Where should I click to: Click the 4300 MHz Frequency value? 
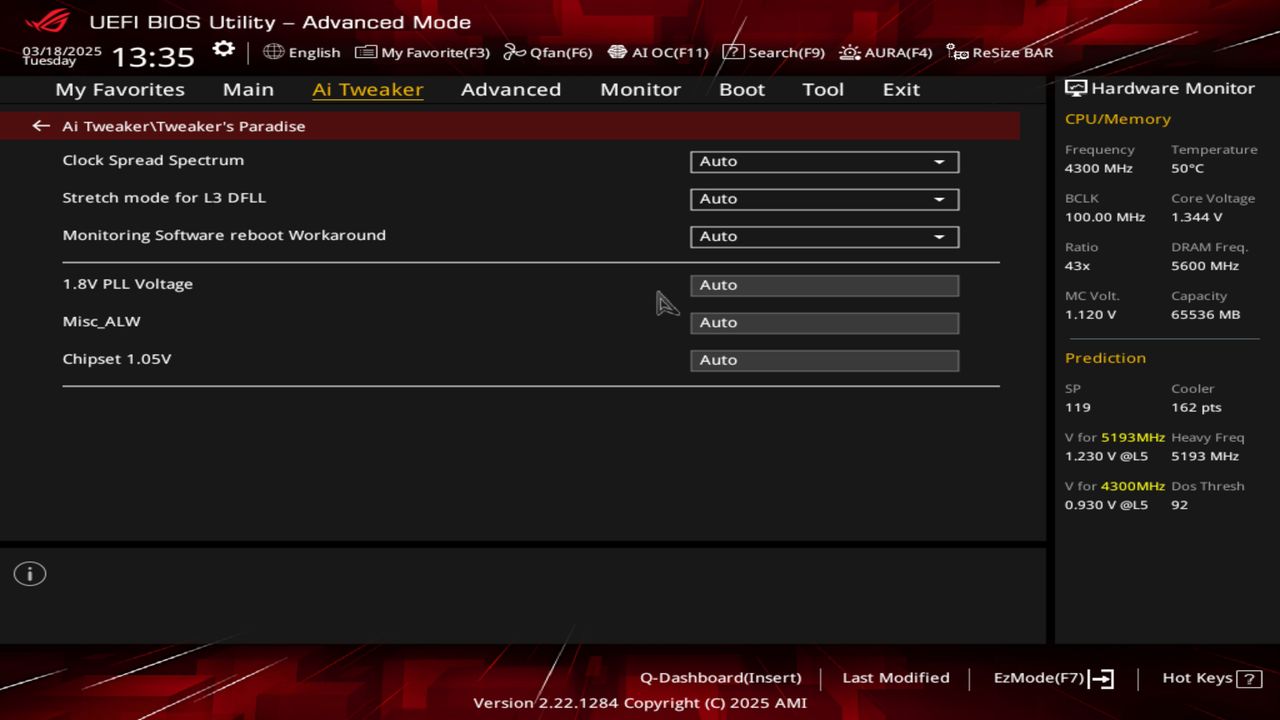pyautogui.click(x=1099, y=168)
